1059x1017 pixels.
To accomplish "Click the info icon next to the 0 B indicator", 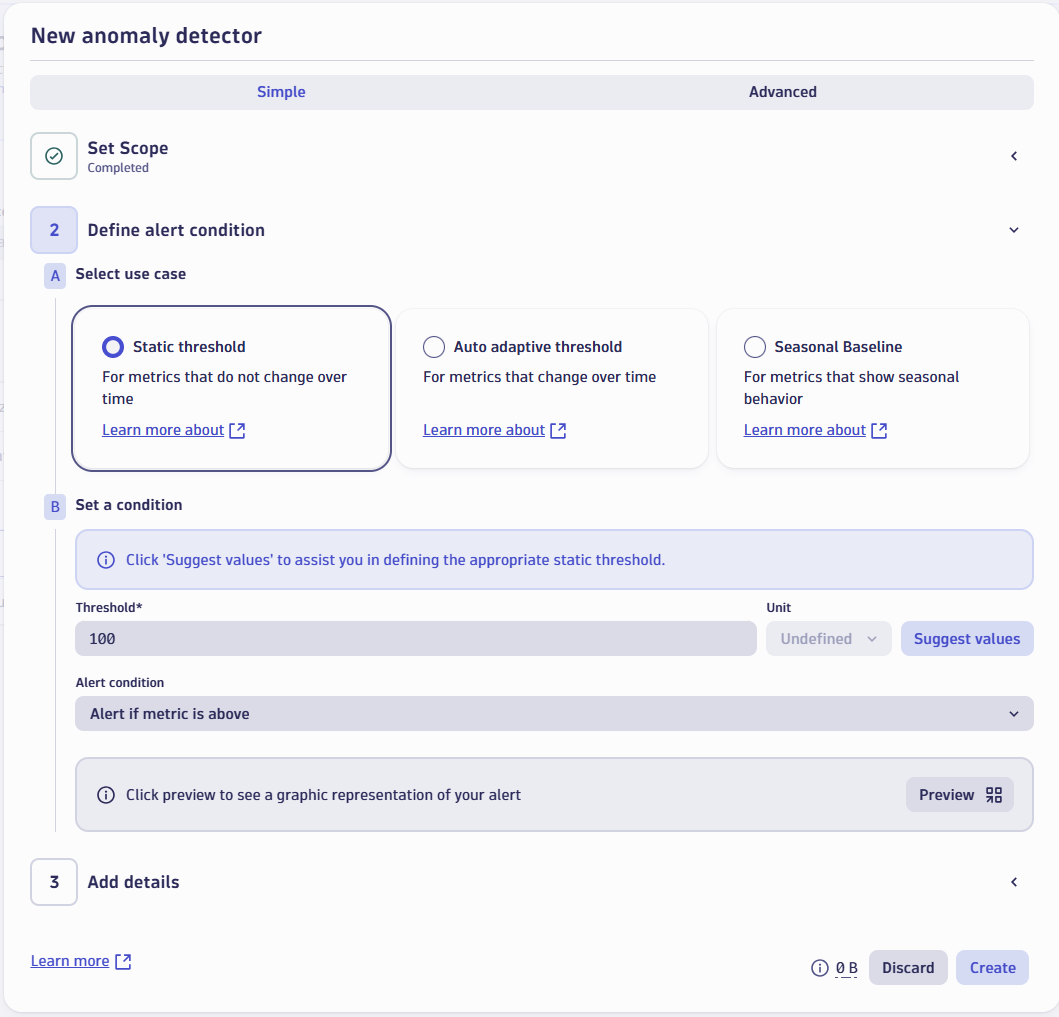I will coord(819,968).
